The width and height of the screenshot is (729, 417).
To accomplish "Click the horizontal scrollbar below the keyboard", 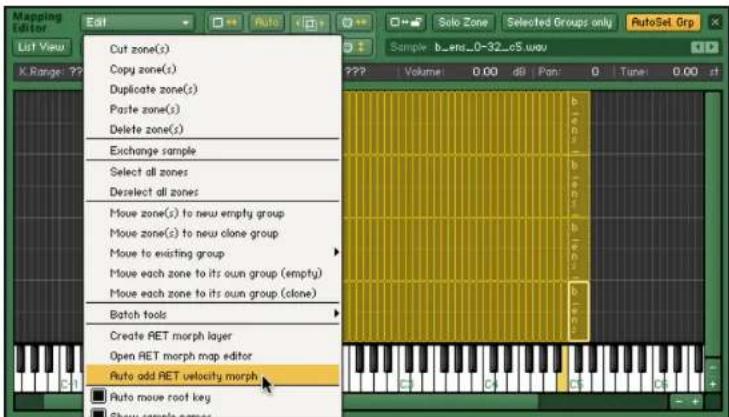I will [x=291, y=401].
